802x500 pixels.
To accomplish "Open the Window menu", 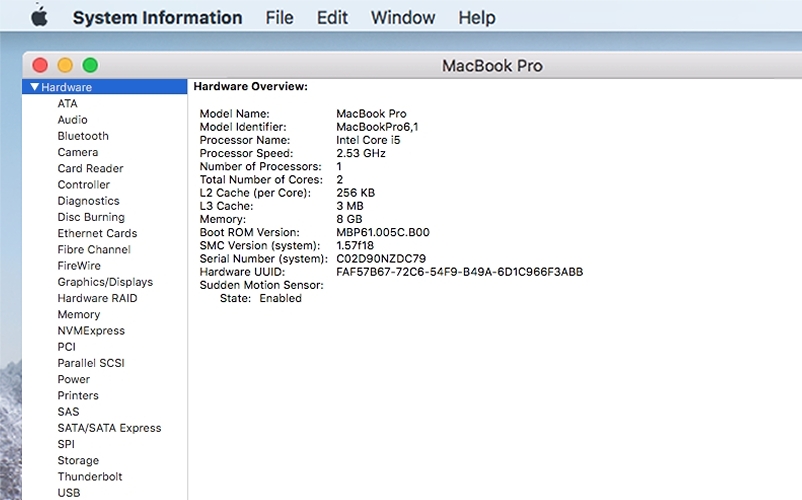I will pyautogui.click(x=403, y=17).
